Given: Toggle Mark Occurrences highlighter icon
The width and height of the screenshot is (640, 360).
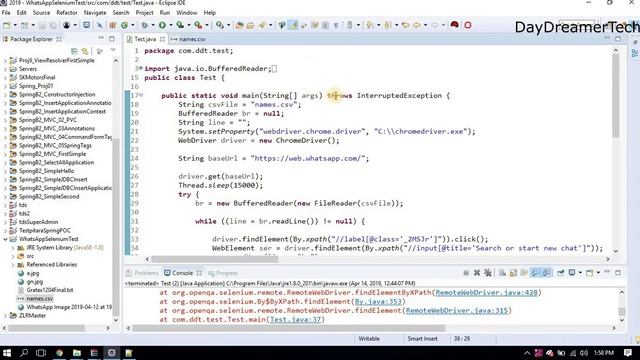Looking at the screenshot, I should pyautogui.click(x=293, y=25).
